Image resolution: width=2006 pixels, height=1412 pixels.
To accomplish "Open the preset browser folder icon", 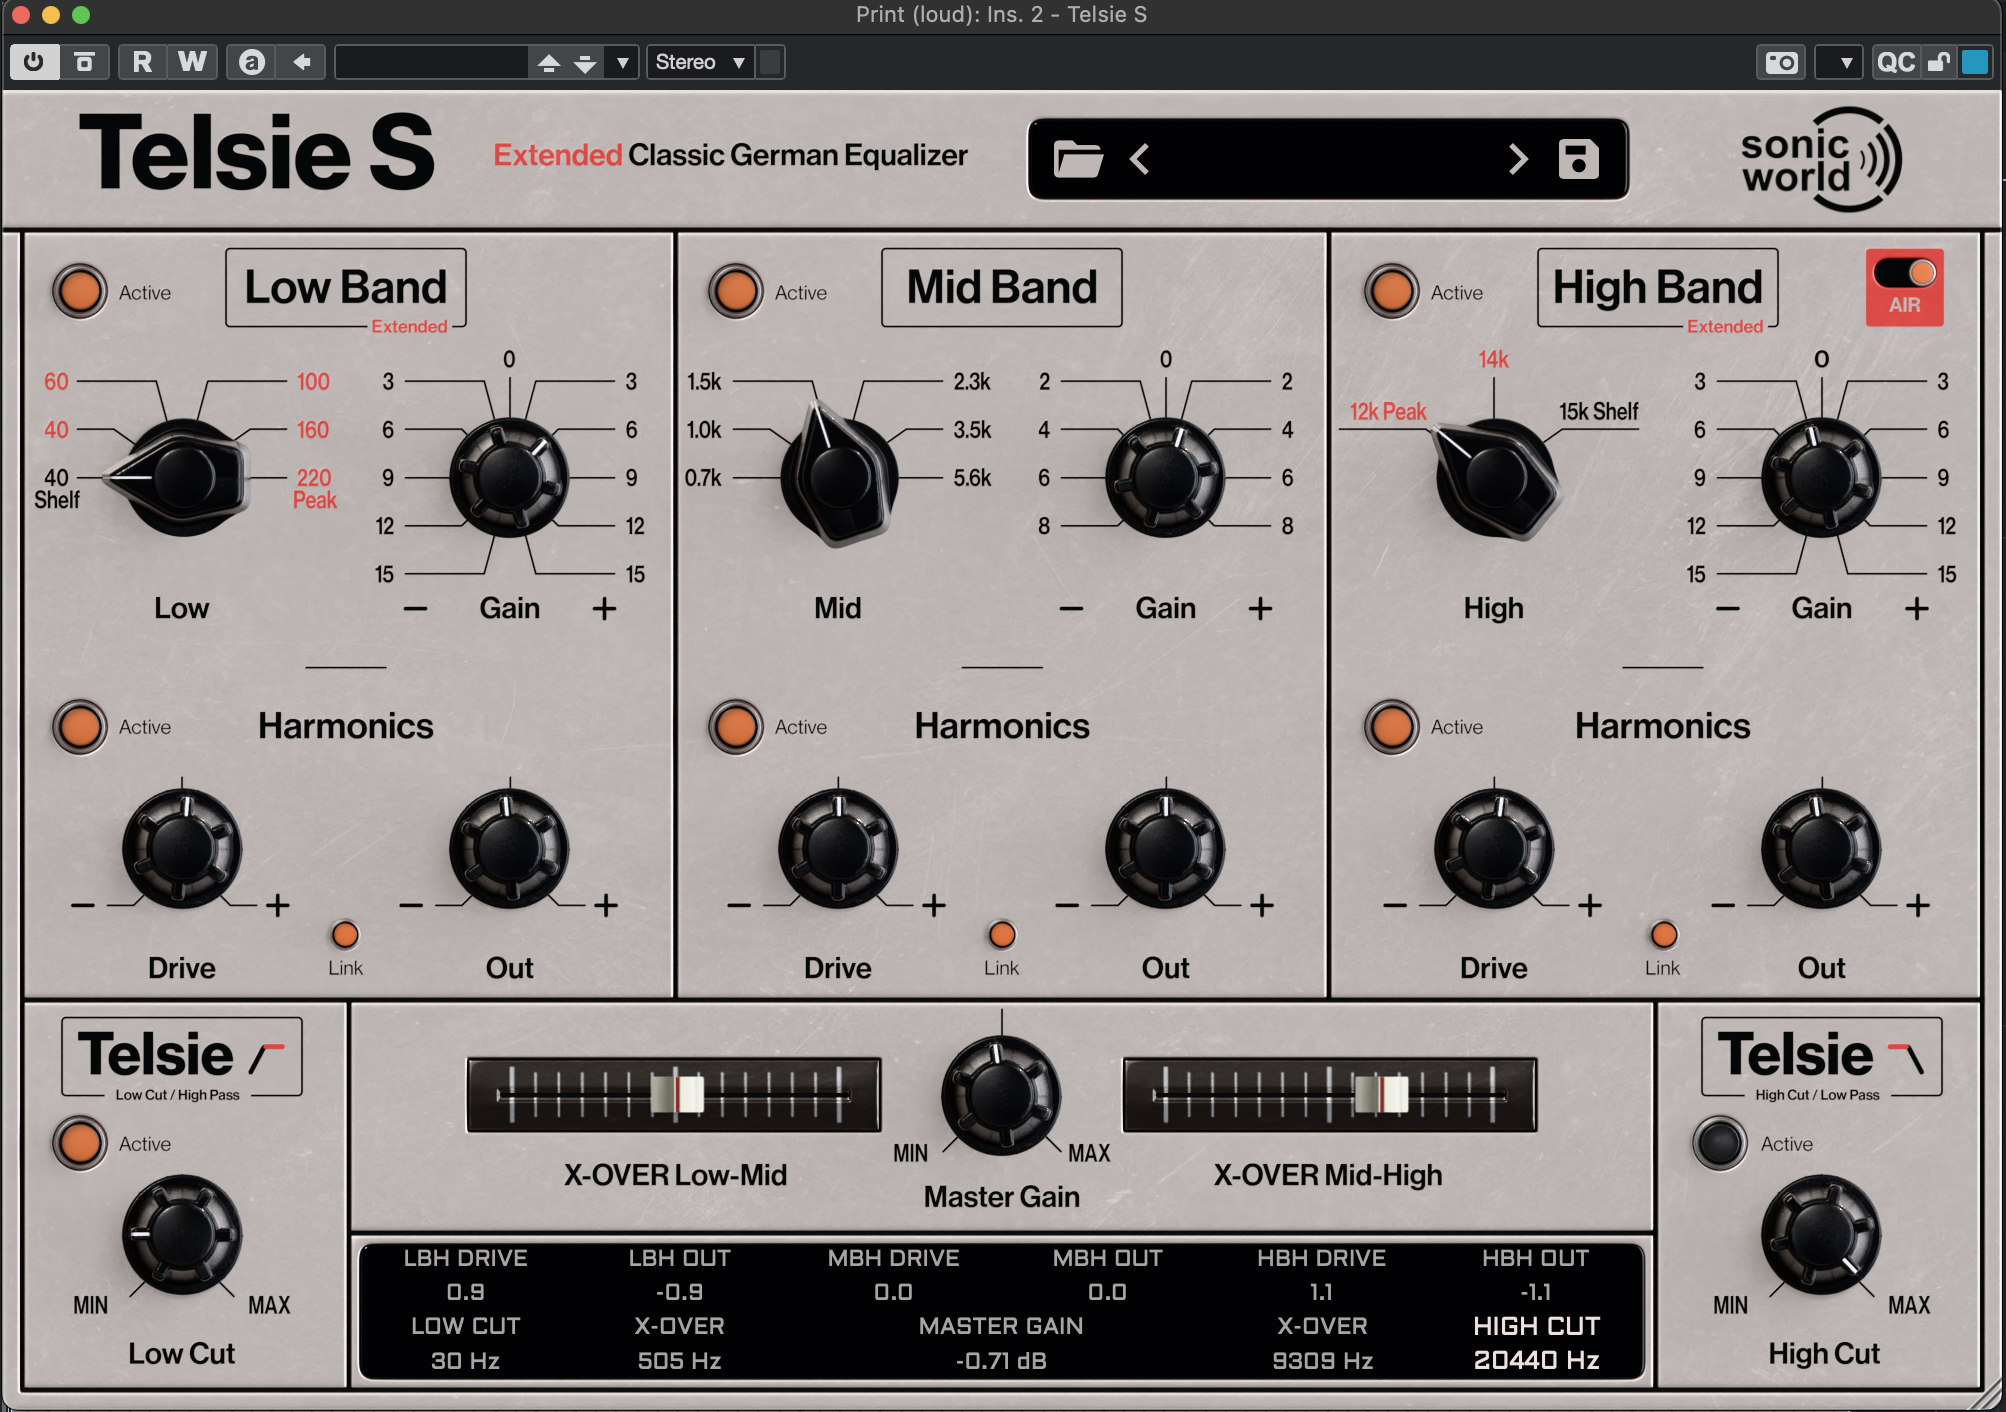I will pyautogui.click(x=1078, y=159).
